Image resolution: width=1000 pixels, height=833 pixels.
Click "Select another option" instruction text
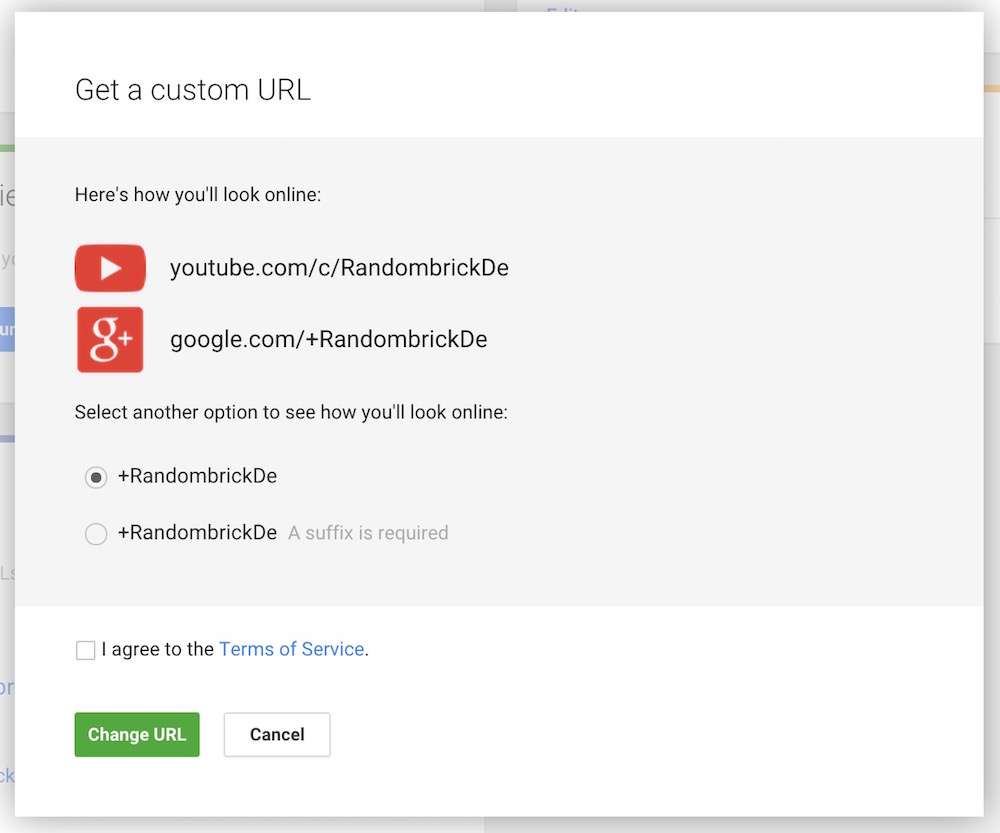point(291,412)
